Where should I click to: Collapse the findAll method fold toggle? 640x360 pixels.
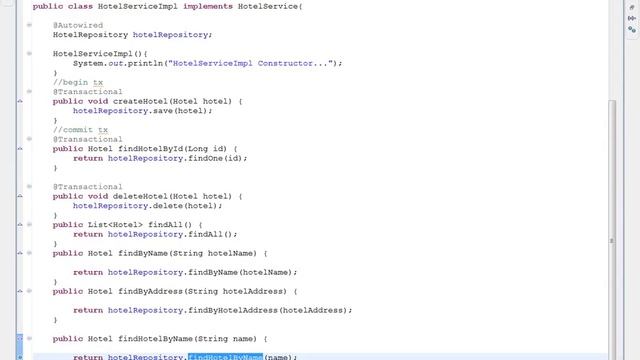(x=29, y=224)
